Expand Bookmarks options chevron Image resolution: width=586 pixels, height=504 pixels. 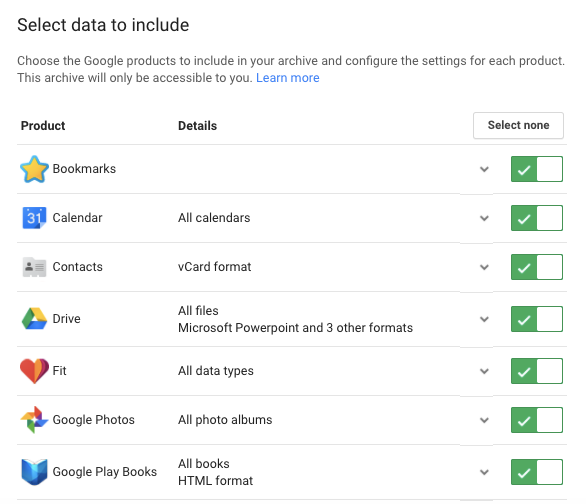pyautogui.click(x=484, y=169)
